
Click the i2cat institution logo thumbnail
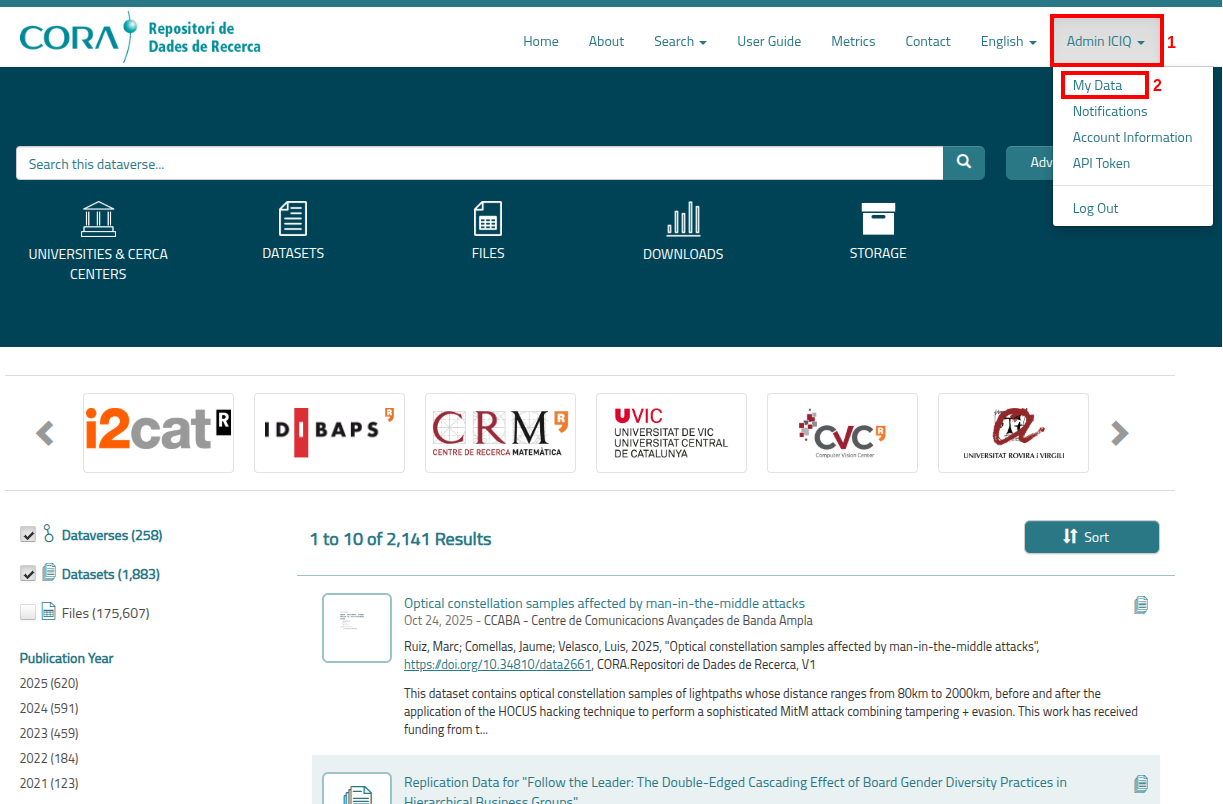click(158, 433)
